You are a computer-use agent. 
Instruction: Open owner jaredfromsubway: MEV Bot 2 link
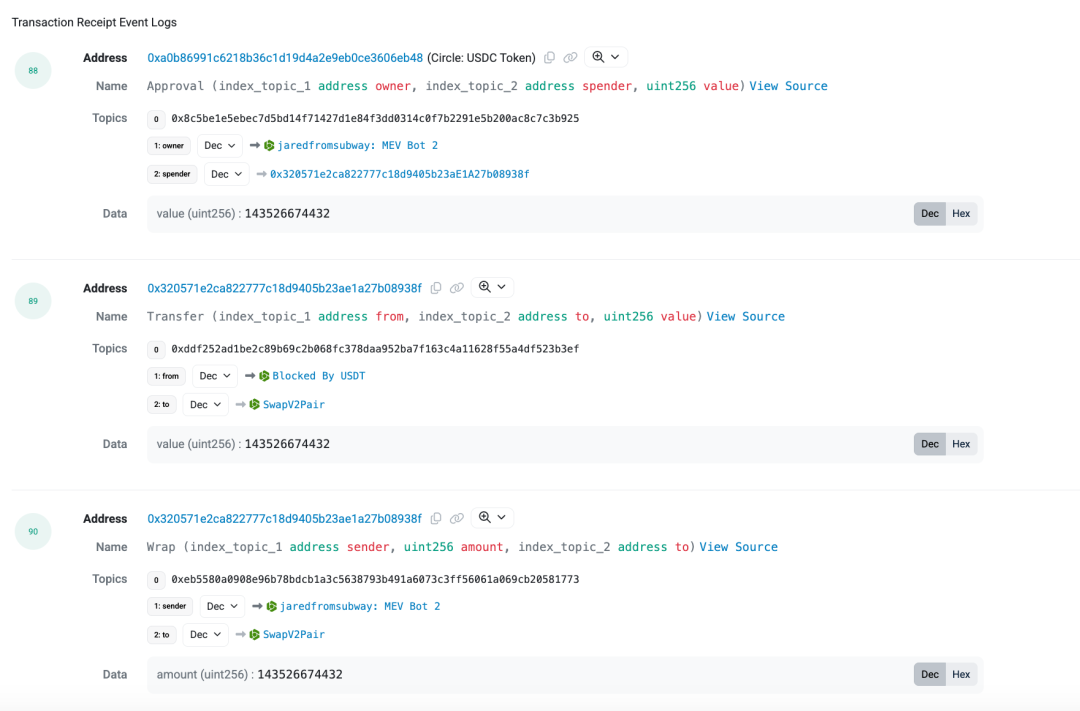coord(357,145)
